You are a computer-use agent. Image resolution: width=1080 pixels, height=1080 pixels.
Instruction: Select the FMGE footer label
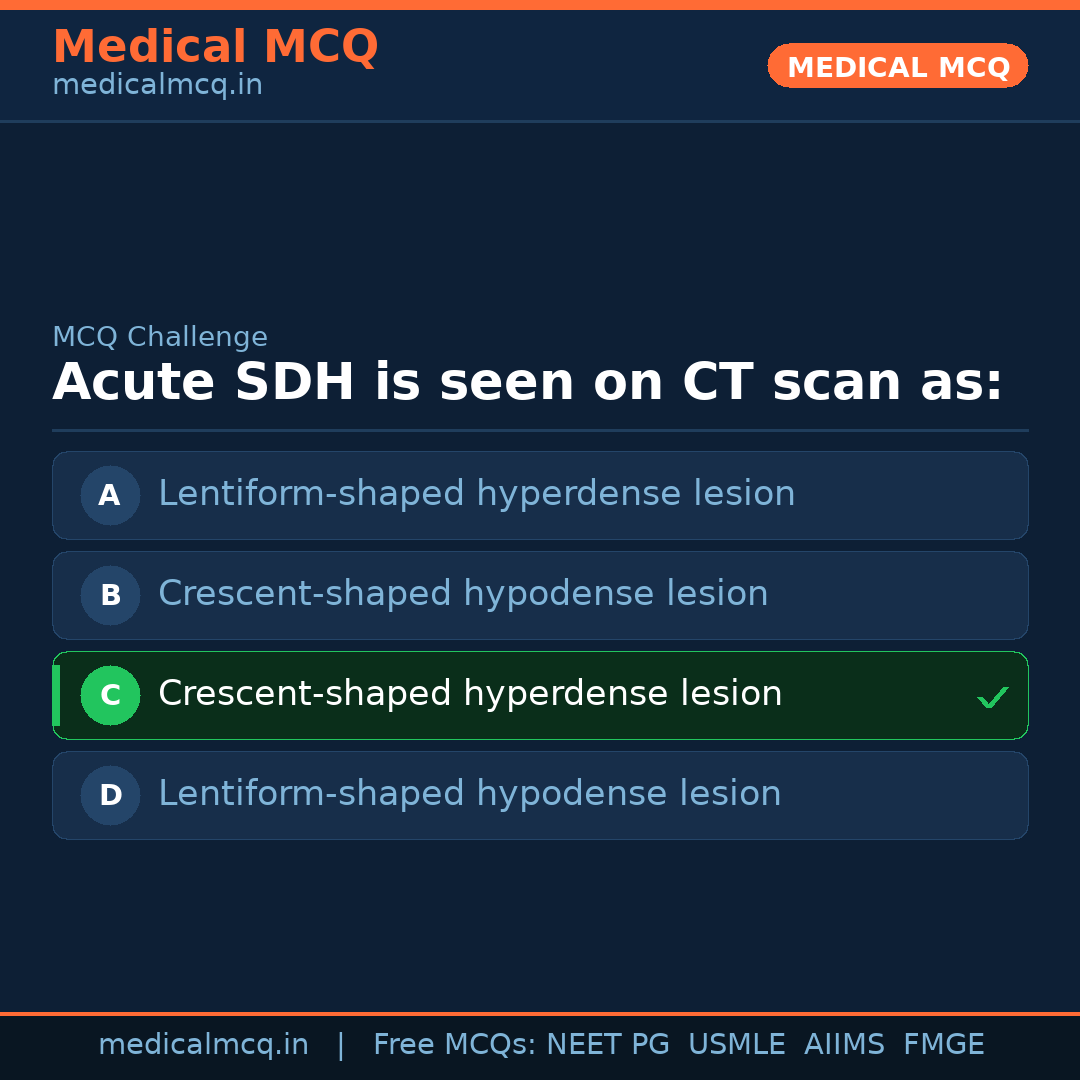point(944,1045)
